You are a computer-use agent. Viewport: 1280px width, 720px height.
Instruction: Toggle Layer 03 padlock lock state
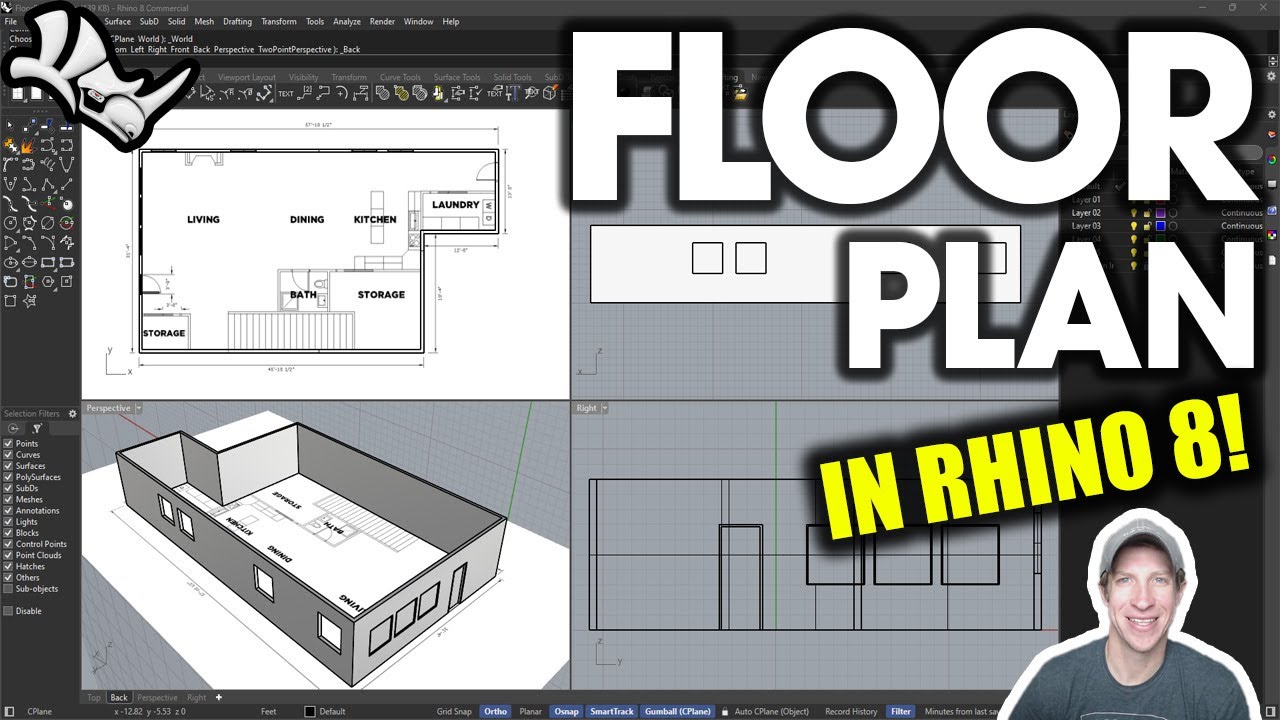[1147, 226]
